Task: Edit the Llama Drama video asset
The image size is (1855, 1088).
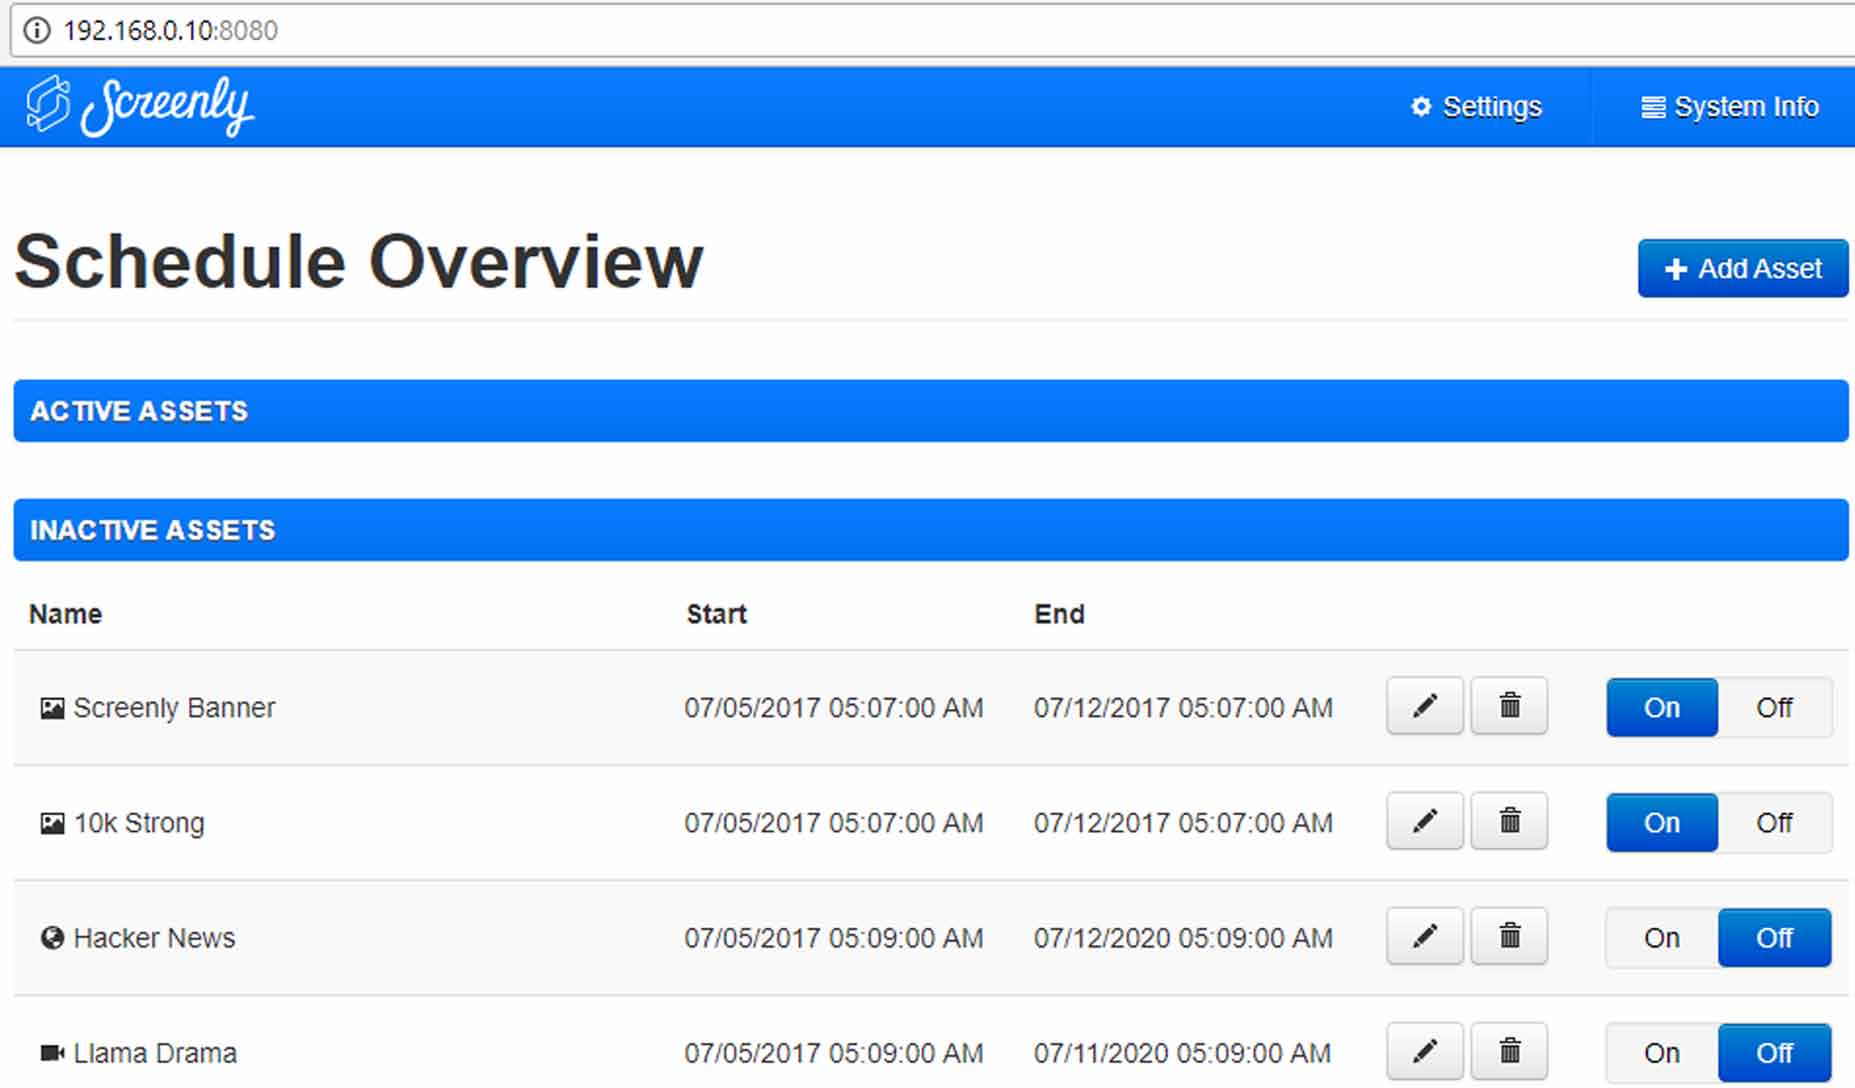Action: (1424, 1051)
